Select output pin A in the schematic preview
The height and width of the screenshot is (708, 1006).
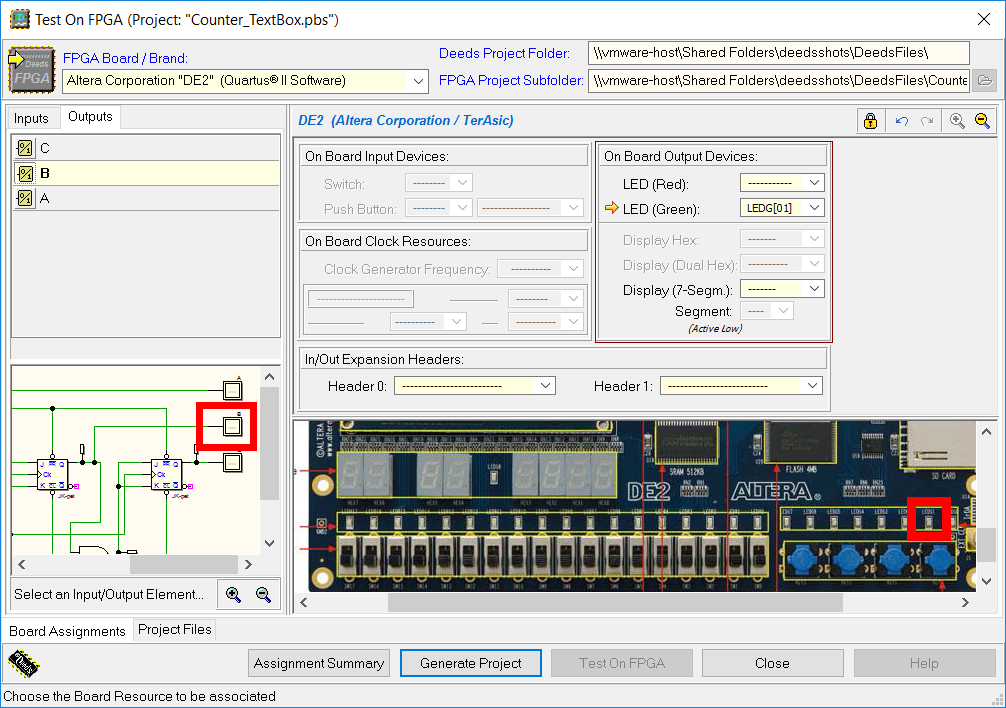(x=232, y=389)
